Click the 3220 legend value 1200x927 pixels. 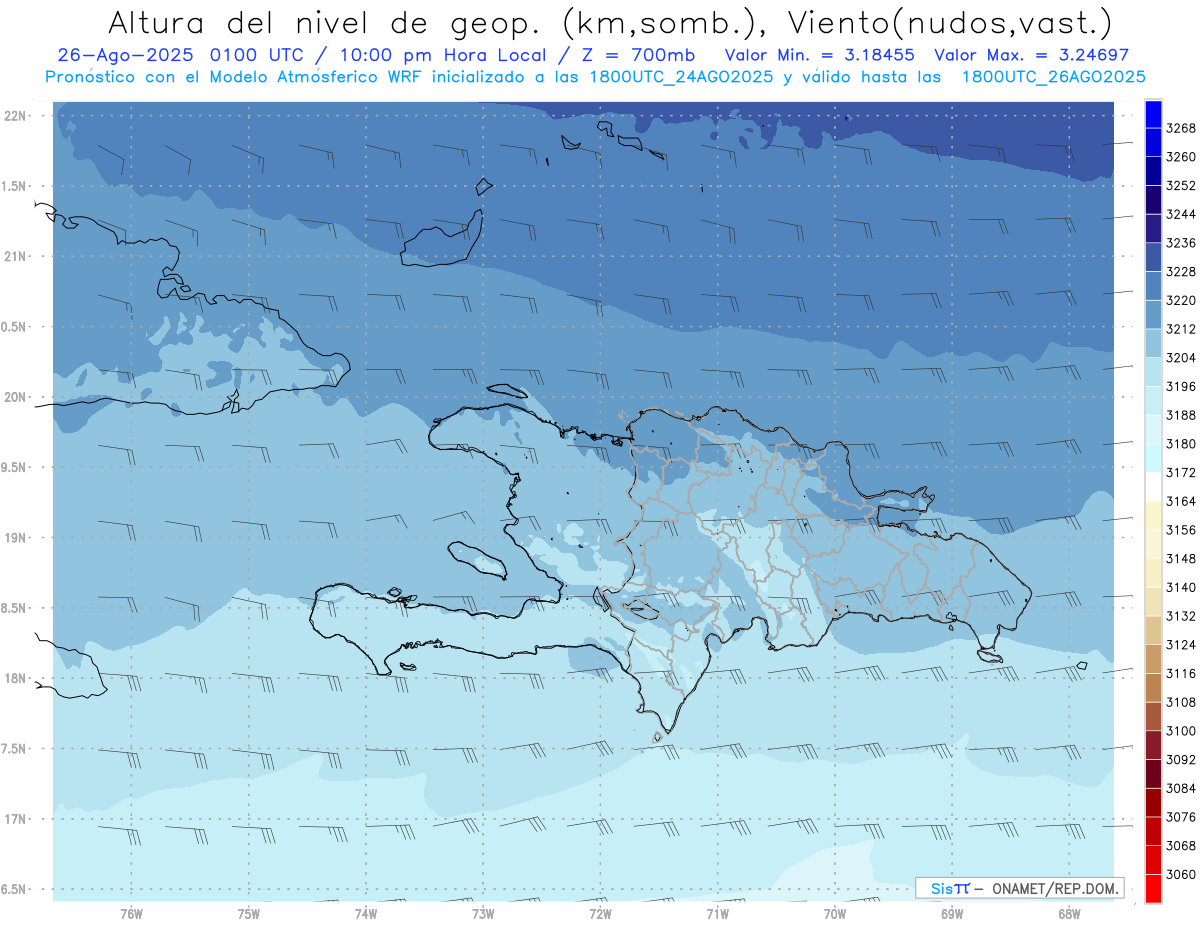click(1181, 301)
